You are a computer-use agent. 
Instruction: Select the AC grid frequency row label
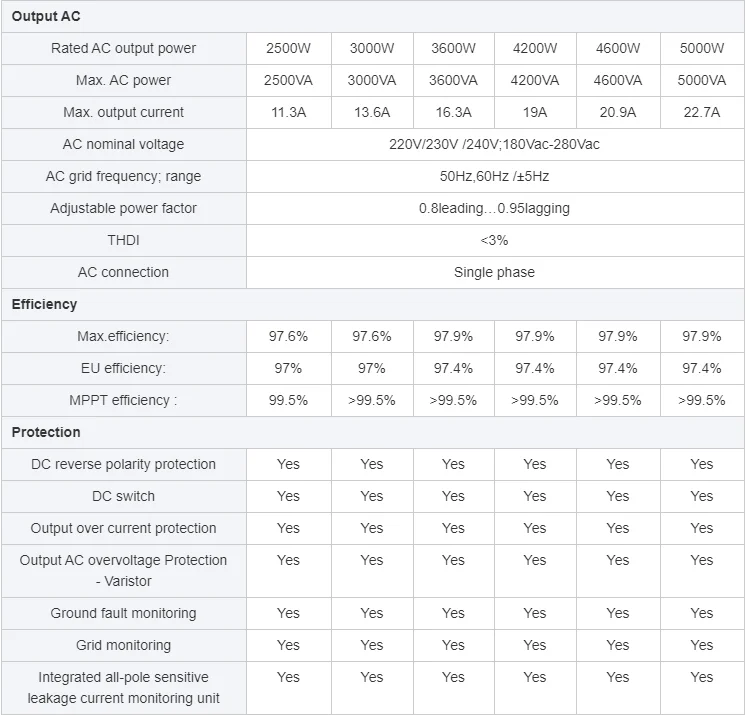click(x=123, y=176)
